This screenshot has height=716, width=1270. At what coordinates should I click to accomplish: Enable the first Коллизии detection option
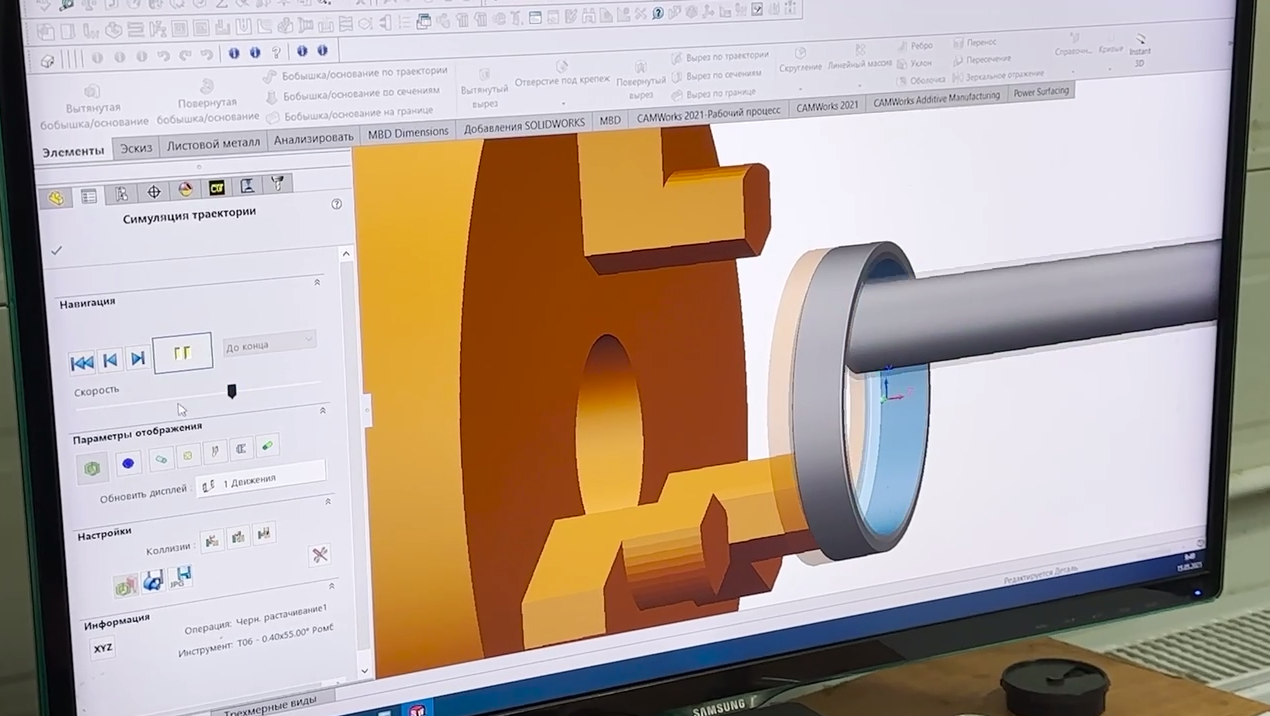[x=211, y=540]
